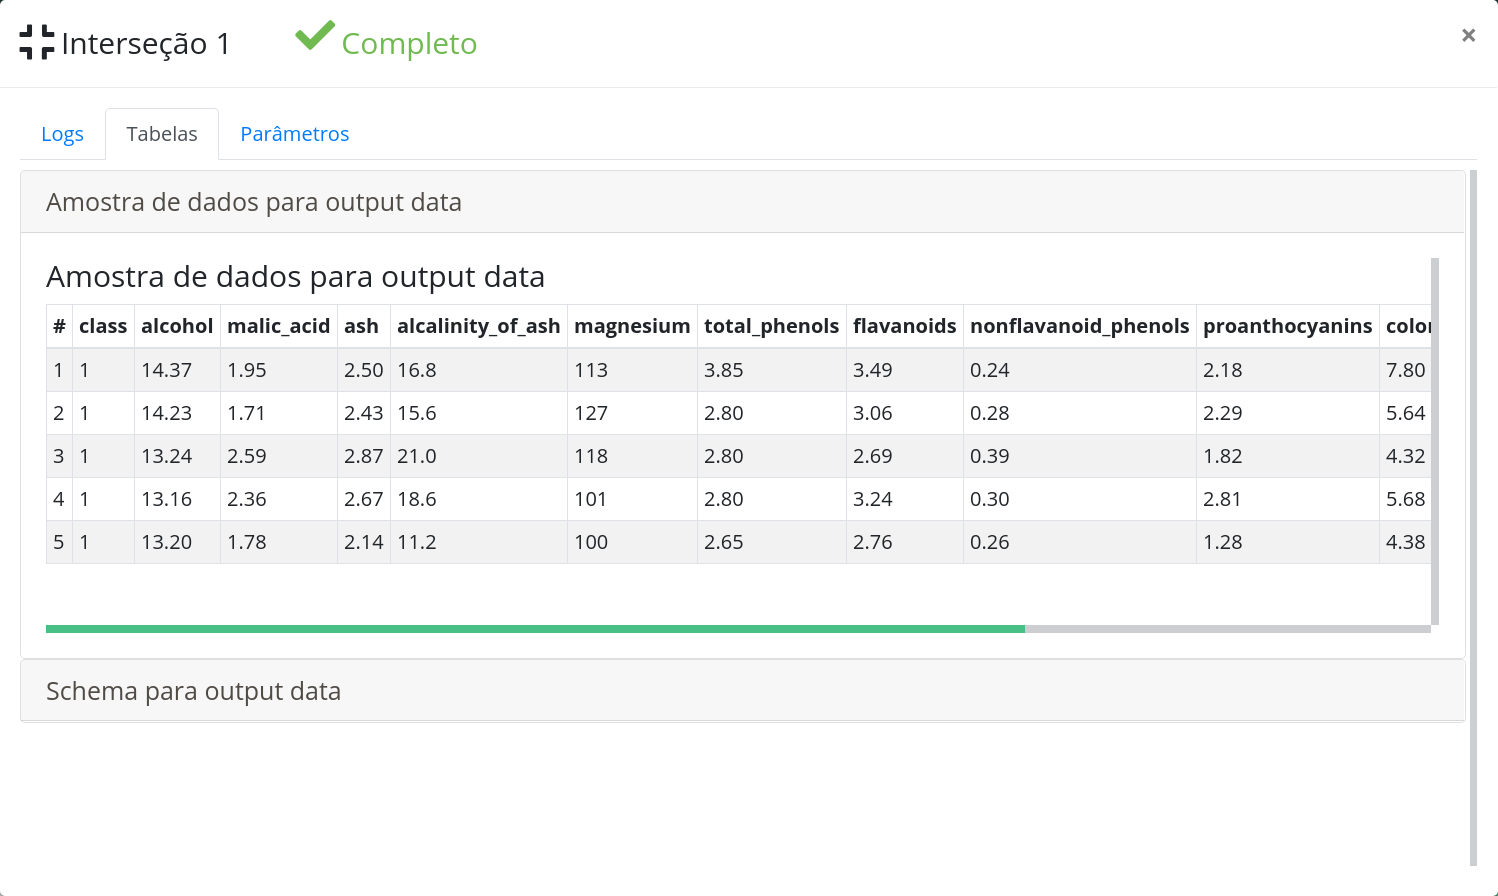Image resolution: width=1498 pixels, height=896 pixels.
Task: Click the alcohol column header
Action: tap(177, 326)
